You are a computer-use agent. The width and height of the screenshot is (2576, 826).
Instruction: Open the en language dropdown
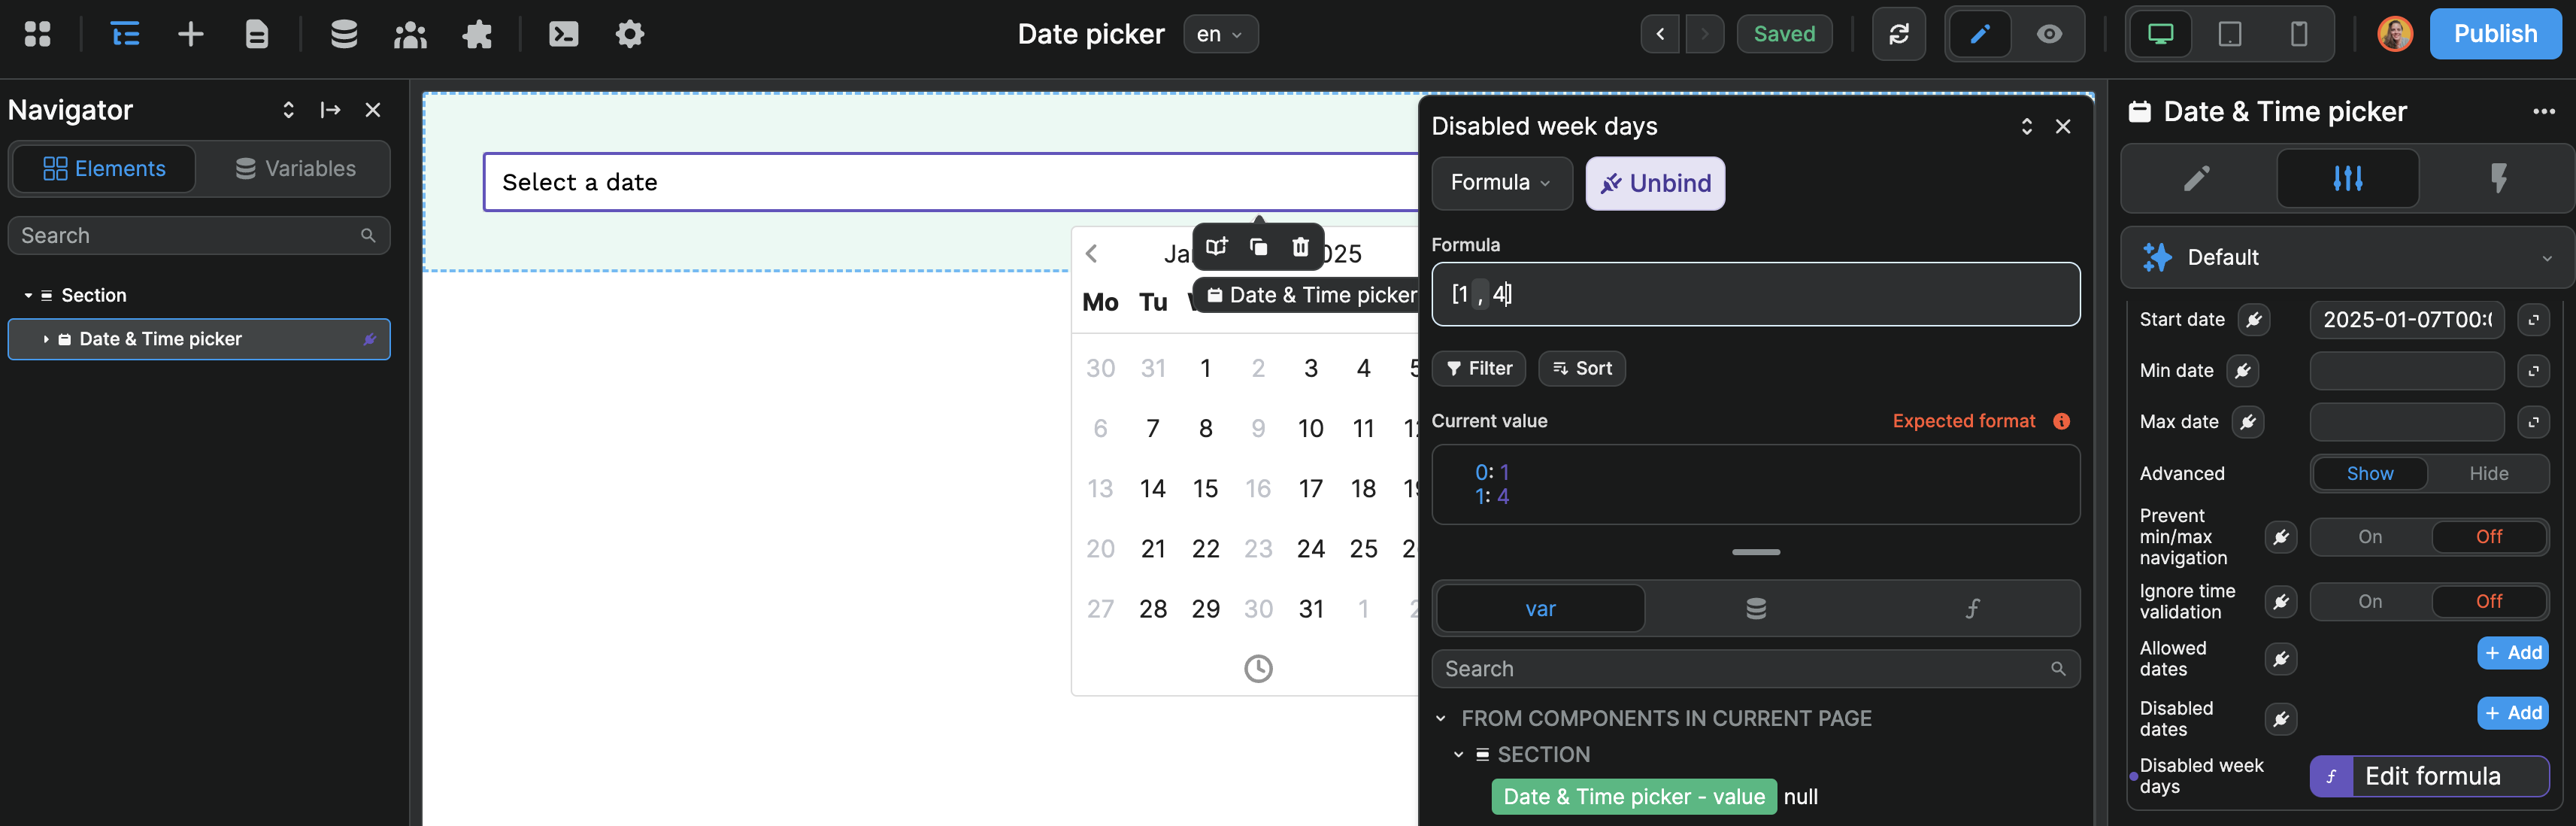(x=1220, y=34)
